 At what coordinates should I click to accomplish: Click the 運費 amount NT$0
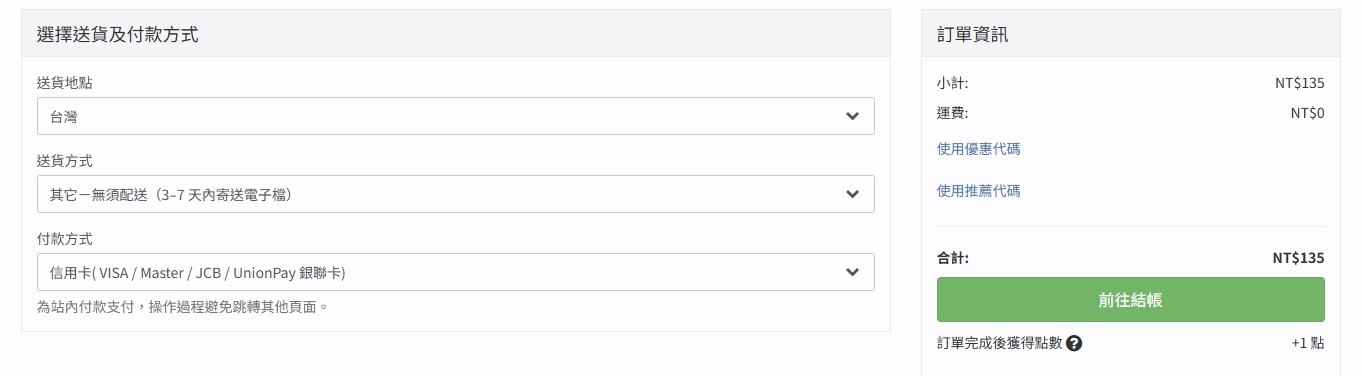[1307, 113]
